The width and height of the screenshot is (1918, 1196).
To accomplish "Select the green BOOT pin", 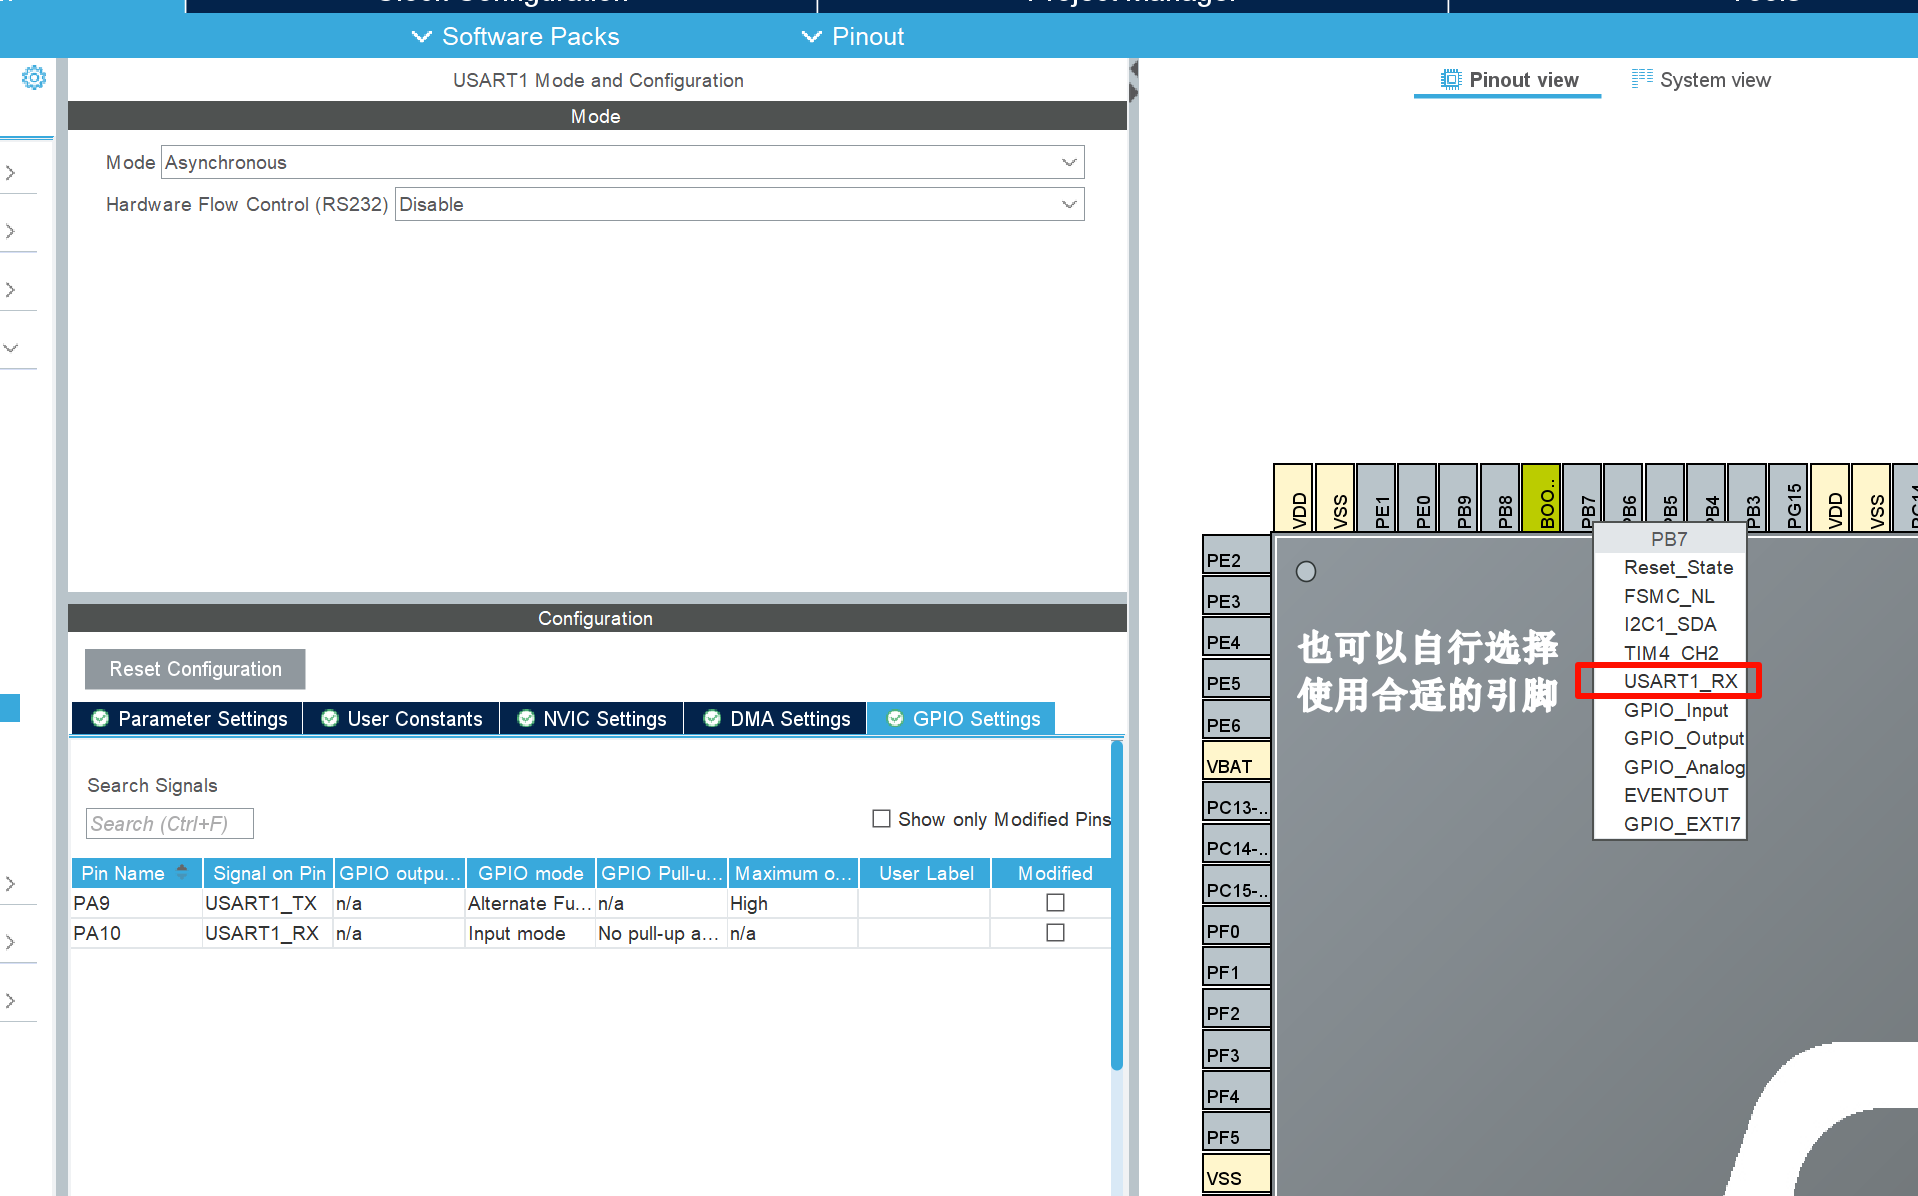I will point(1541,498).
